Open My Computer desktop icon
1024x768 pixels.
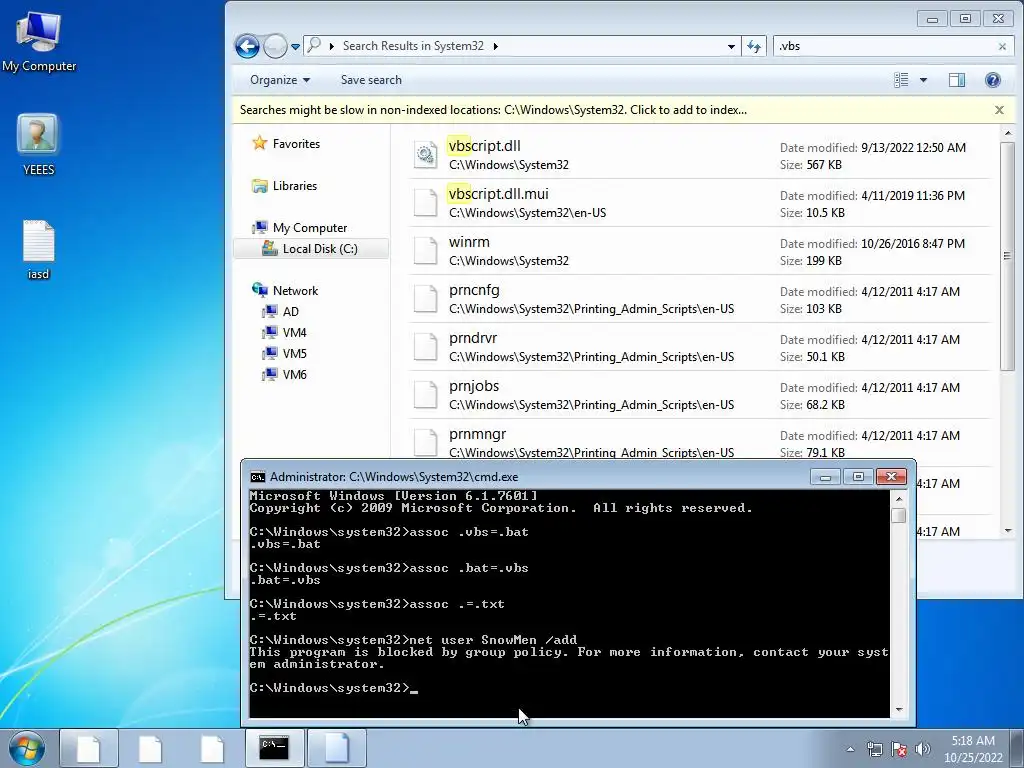[x=39, y=40]
